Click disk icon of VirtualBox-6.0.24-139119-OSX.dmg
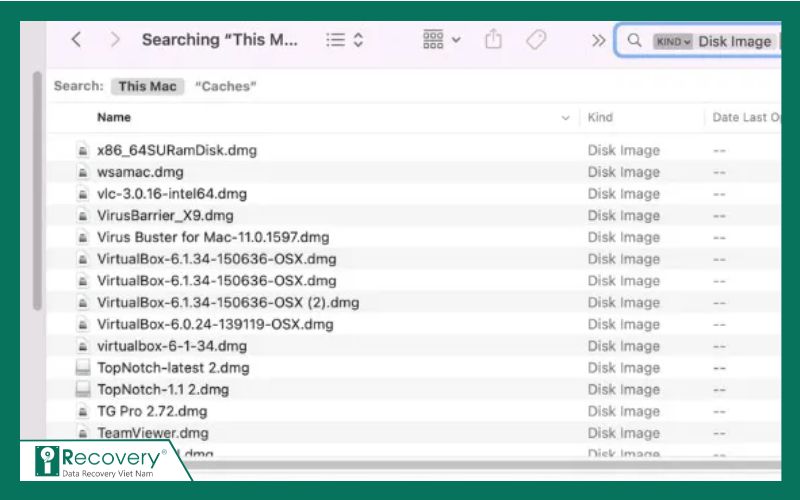 (x=83, y=324)
